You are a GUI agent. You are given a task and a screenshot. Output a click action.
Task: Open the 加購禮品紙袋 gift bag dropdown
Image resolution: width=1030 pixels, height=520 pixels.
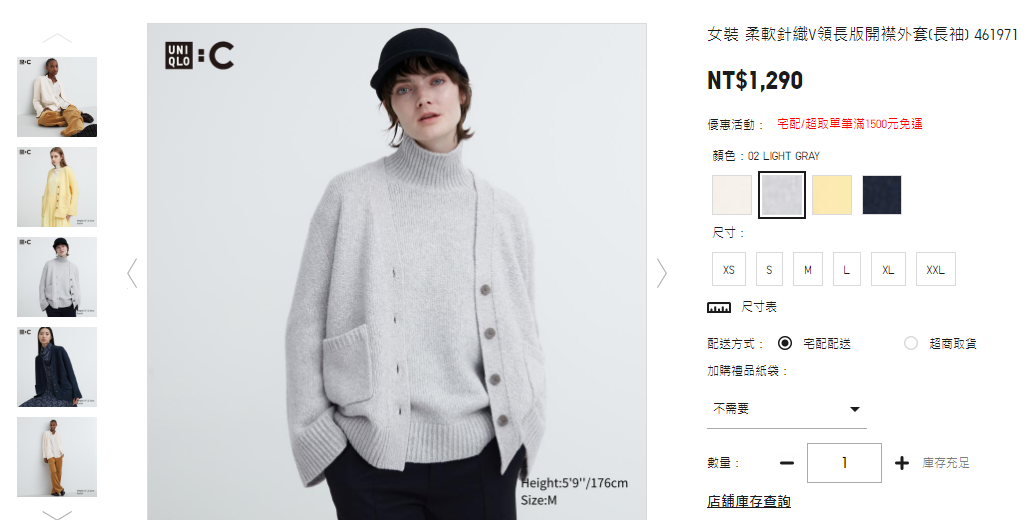point(786,409)
